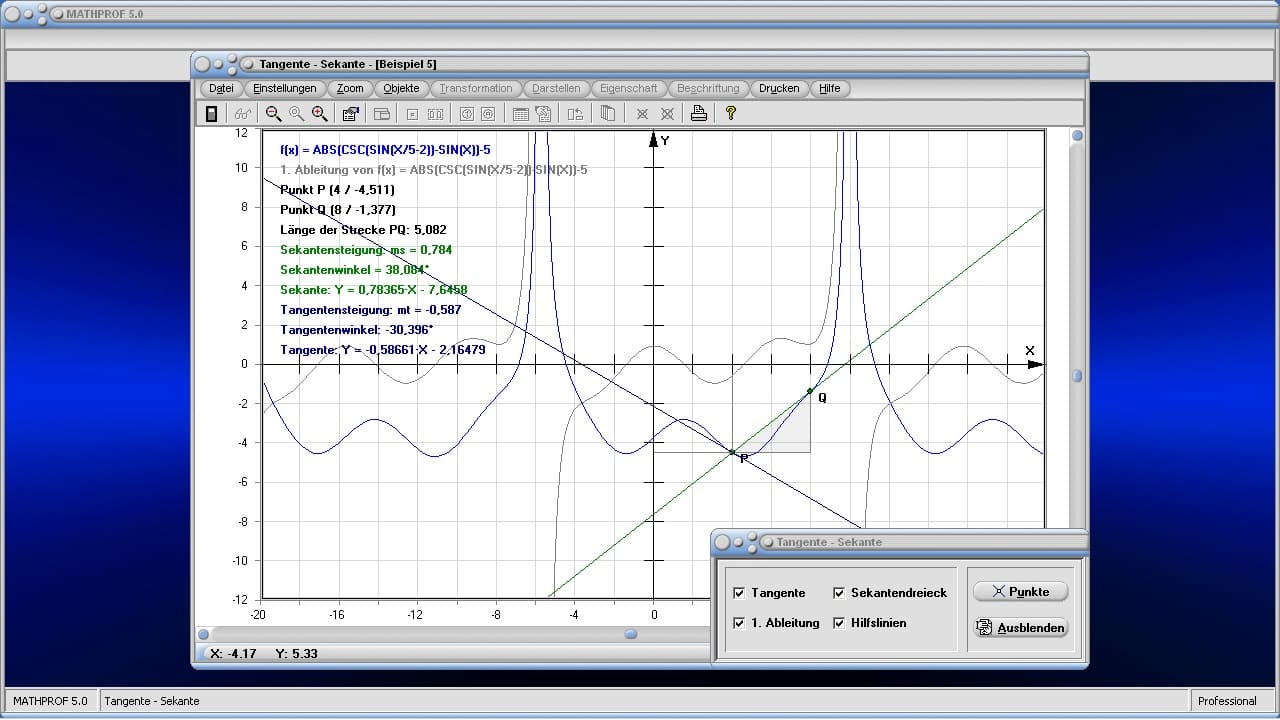Click the f(x) function definition text
Screen dimensions: 1280x720
tap(385, 150)
